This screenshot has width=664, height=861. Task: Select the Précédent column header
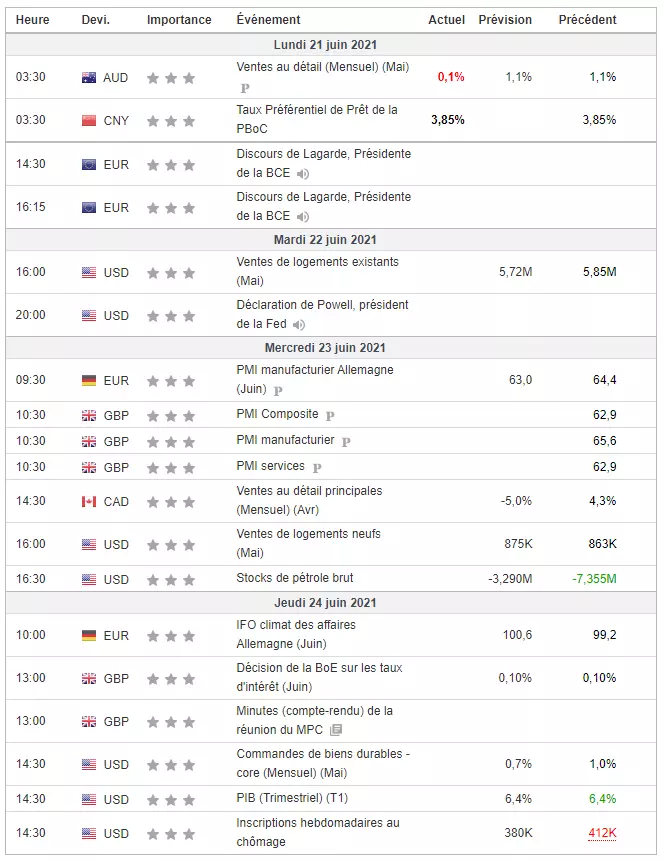pos(588,20)
